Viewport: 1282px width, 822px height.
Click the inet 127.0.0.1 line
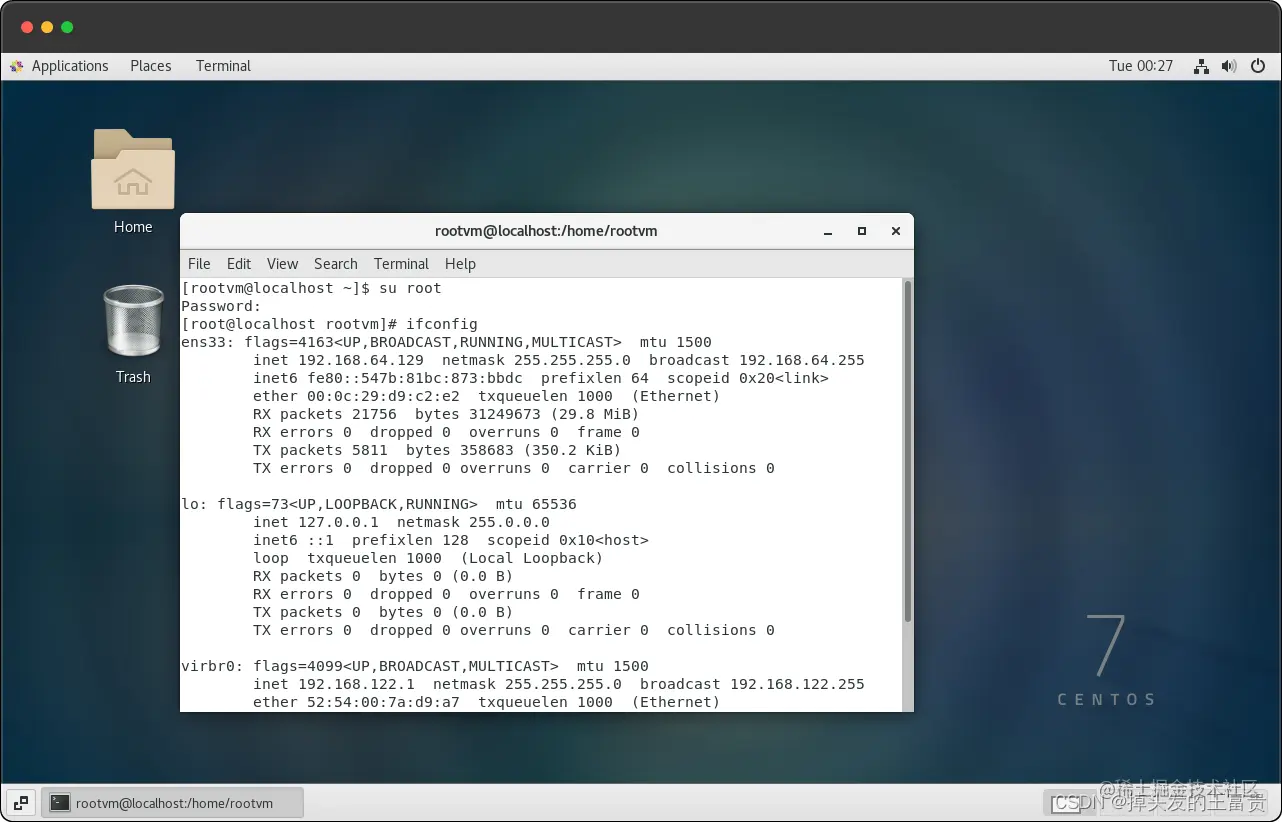tap(401, 522)
